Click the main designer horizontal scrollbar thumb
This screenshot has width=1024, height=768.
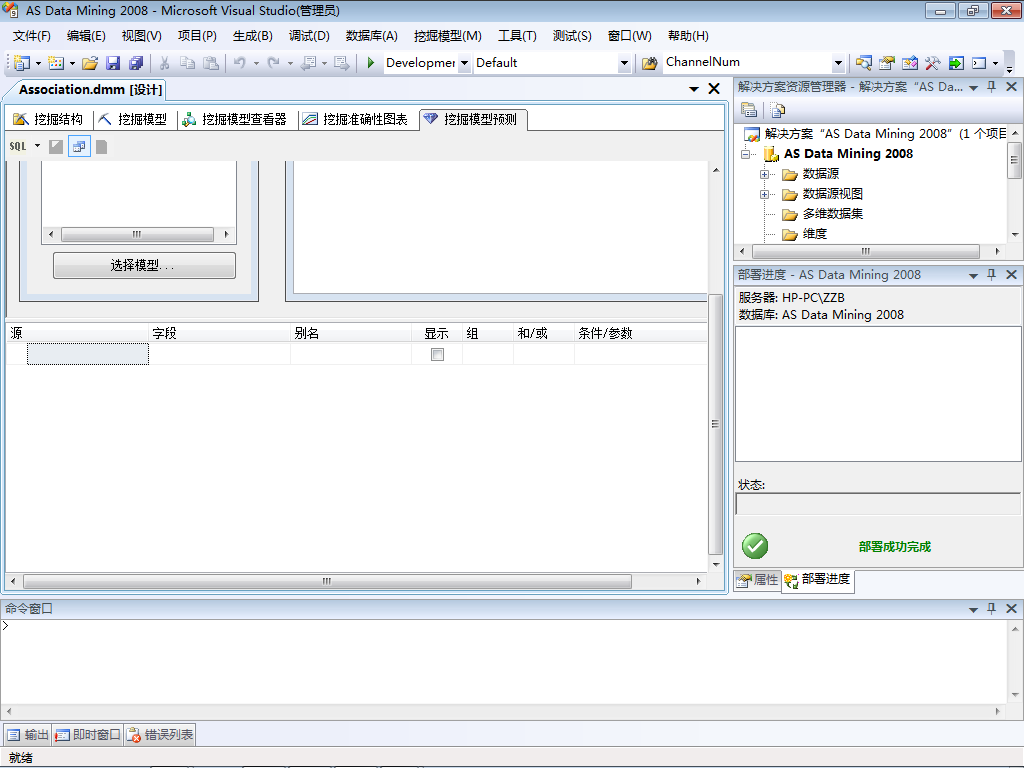click(327, 581)
